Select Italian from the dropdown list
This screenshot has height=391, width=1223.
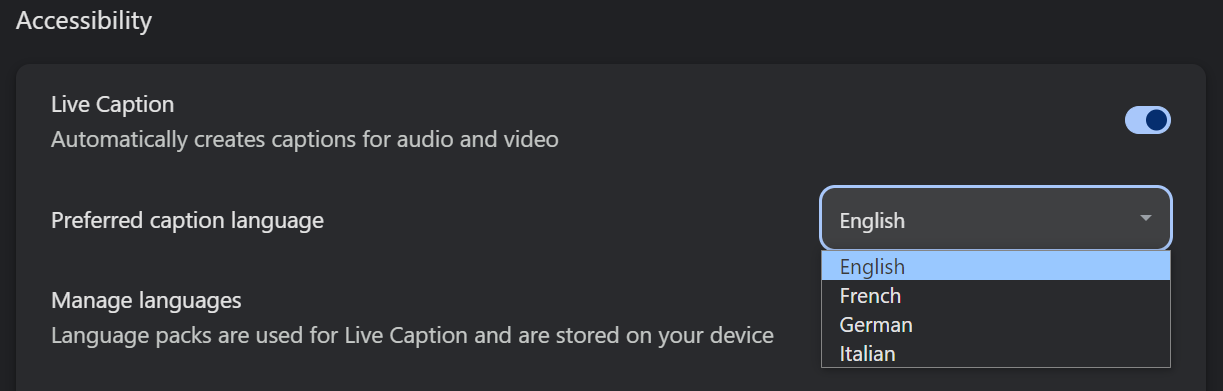click(867, 354)
